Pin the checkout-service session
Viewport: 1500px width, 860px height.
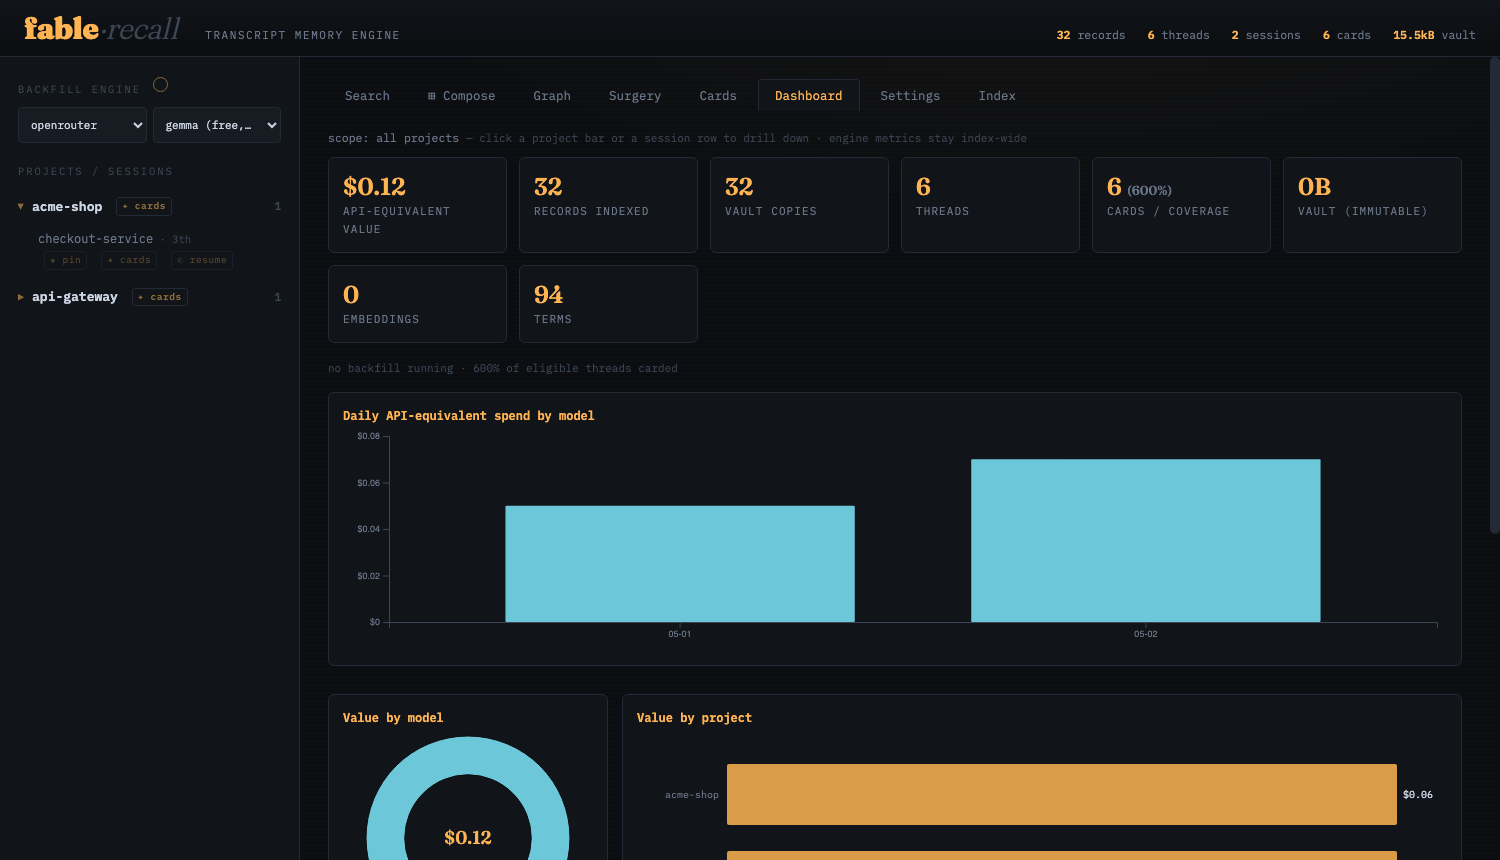(x=66, y=260)
